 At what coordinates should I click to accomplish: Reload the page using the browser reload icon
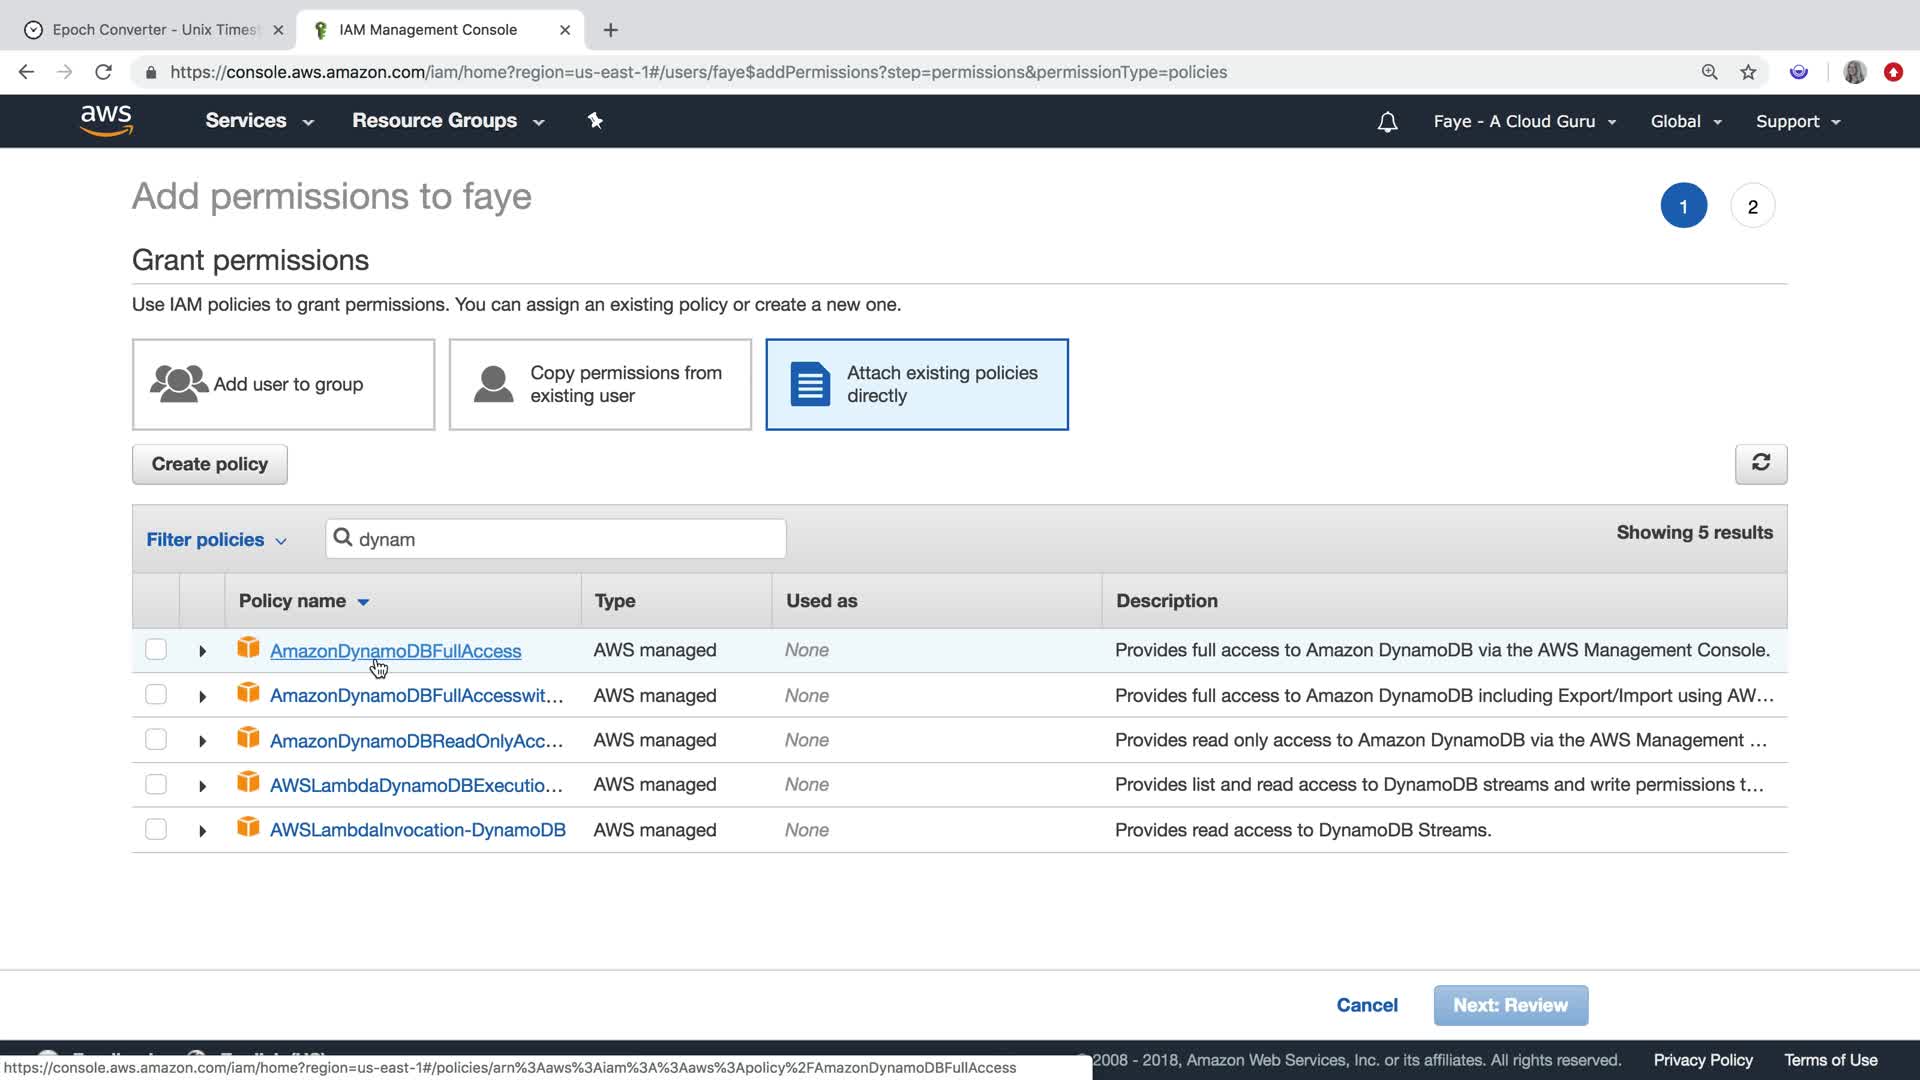(x=103, y=72)
